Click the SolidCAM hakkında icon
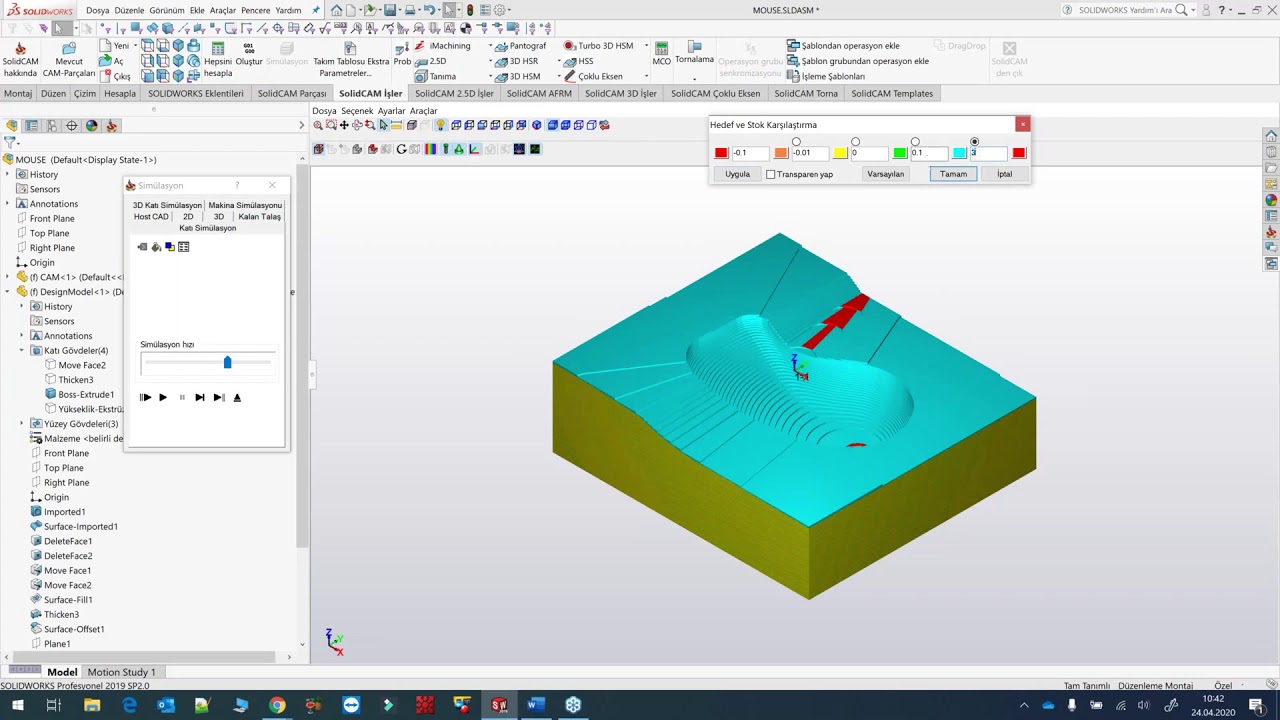This screenshot has width=1280, height=720. 20,48
